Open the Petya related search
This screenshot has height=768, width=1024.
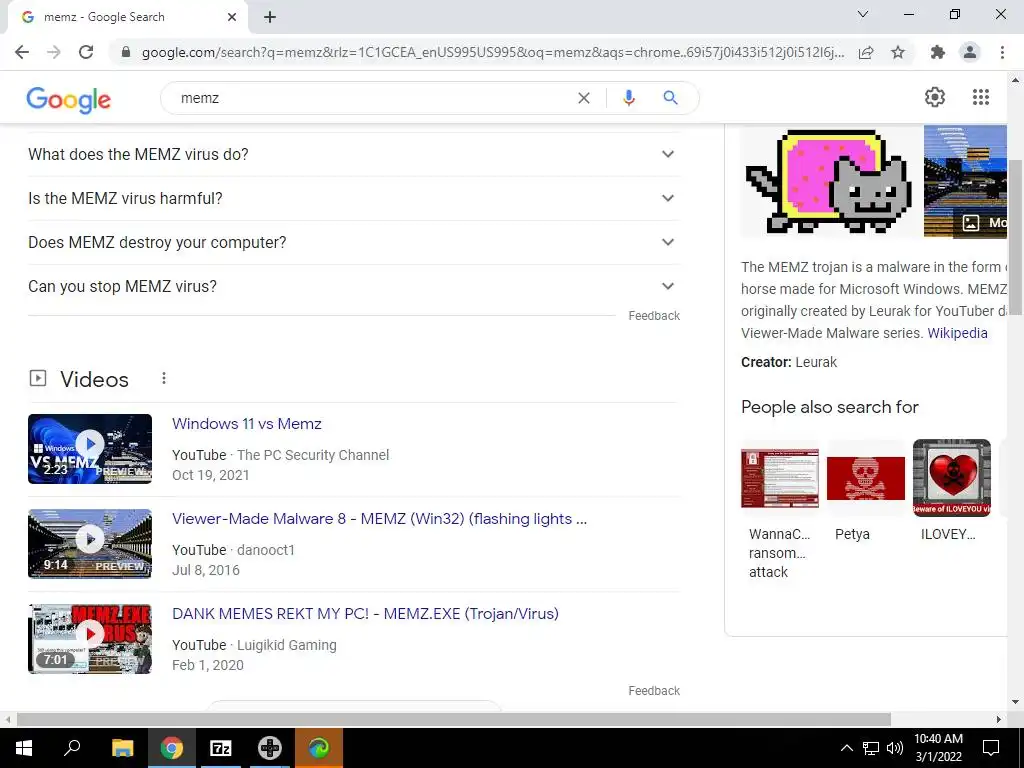[x=866, y=491]
